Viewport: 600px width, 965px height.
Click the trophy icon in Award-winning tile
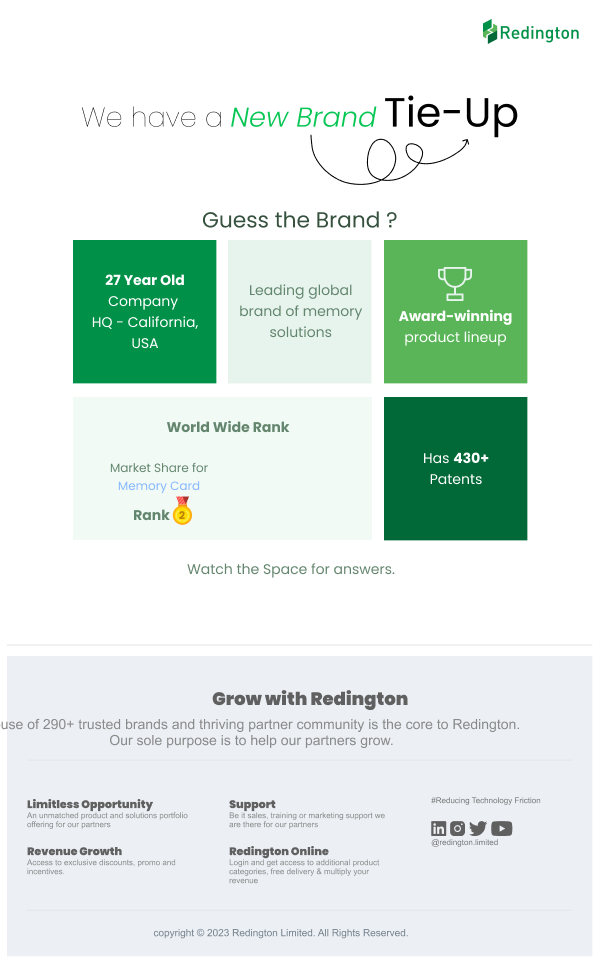pos(455,283)
